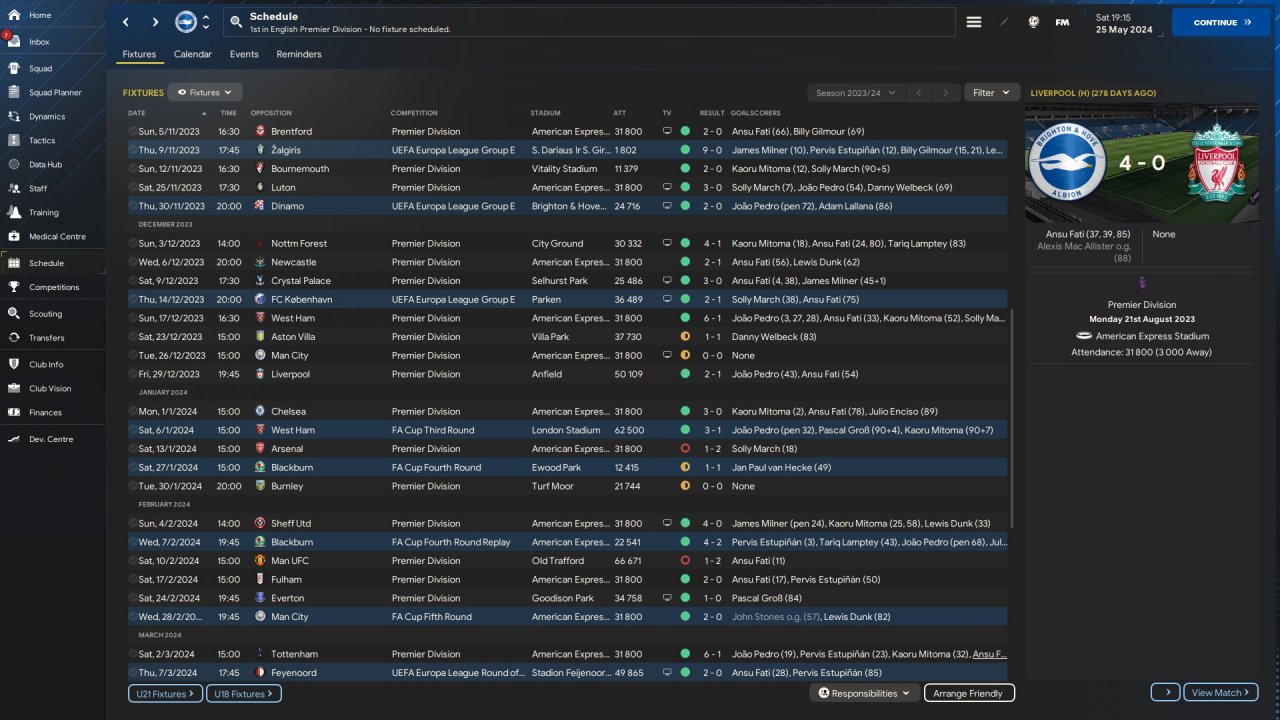Click the TV icon on Brentford fixture row
This screenshot has width=1280, height=720.
pyautogui.click(x=667, y=131)
